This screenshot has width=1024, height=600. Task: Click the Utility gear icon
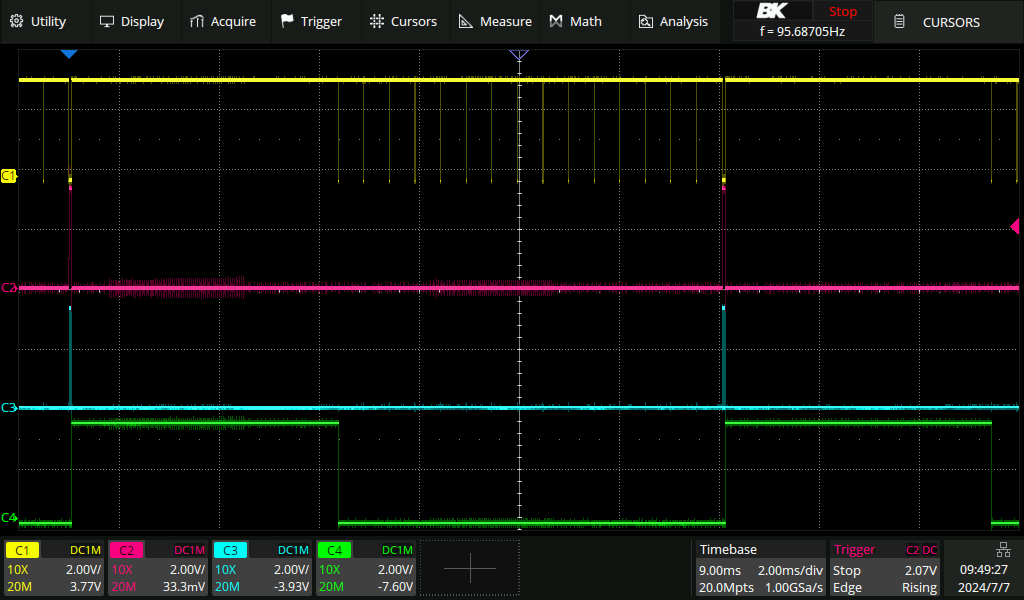[x=16, y=22]
